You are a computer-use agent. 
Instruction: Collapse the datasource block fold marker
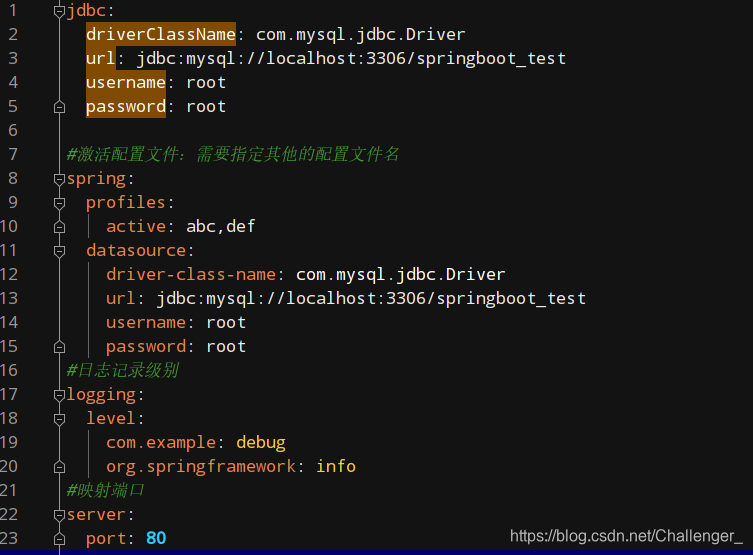(x=59, y=251)
